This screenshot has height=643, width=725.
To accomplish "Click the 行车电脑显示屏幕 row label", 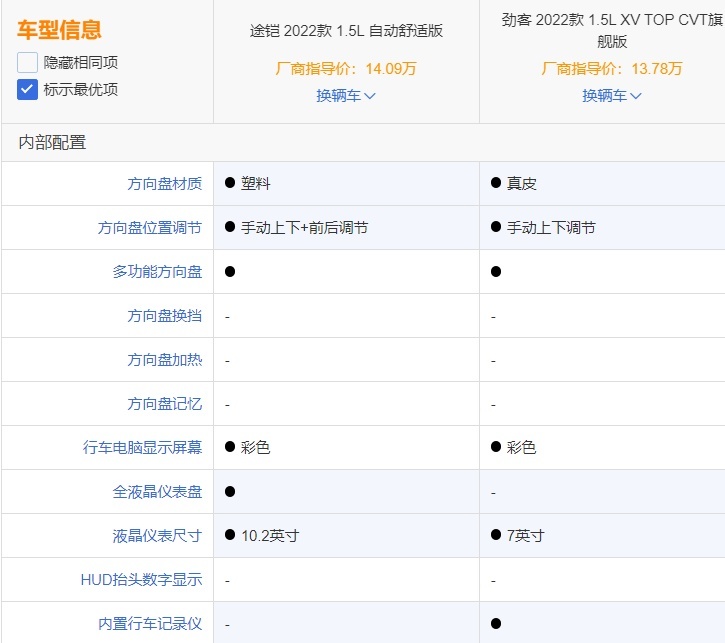I will pyautogui.click(x=142, y=447).
